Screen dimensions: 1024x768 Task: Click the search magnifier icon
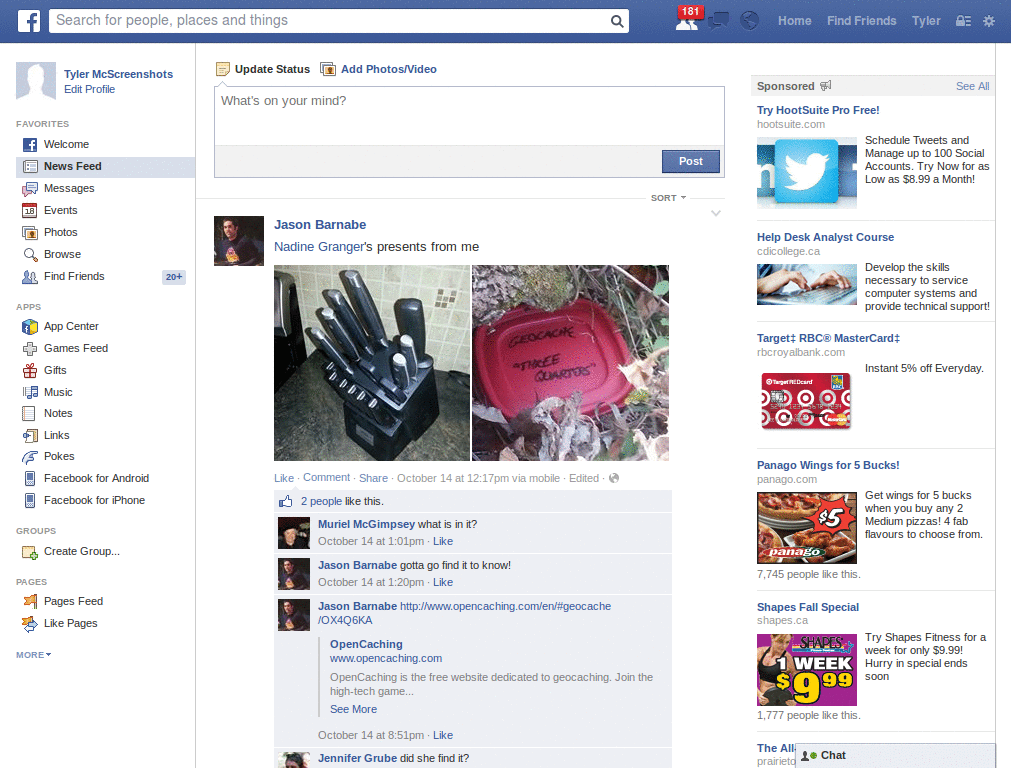pyautogui.click(x=616, y=22)
